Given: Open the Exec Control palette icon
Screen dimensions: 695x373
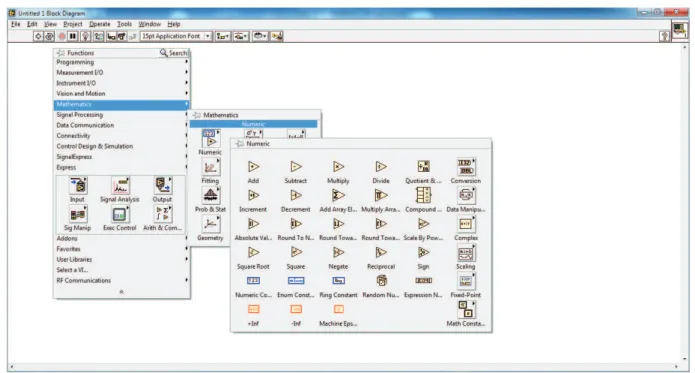Looking at the screenshot, I should [x=120, y=214].
